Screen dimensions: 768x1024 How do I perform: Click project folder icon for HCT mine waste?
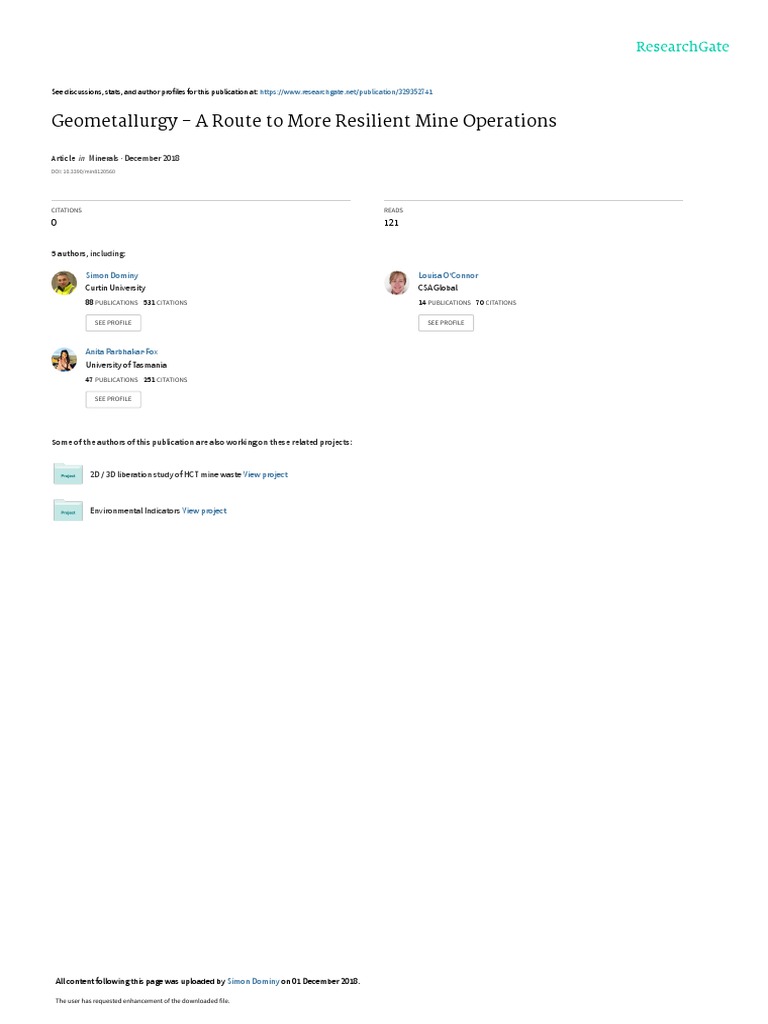pos(68,474)
